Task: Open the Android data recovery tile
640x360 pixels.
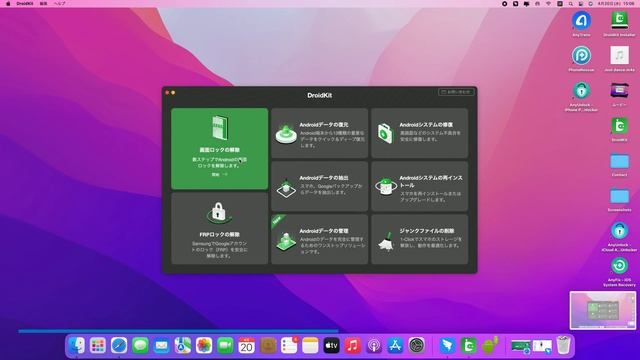Action: coord(320,133)
